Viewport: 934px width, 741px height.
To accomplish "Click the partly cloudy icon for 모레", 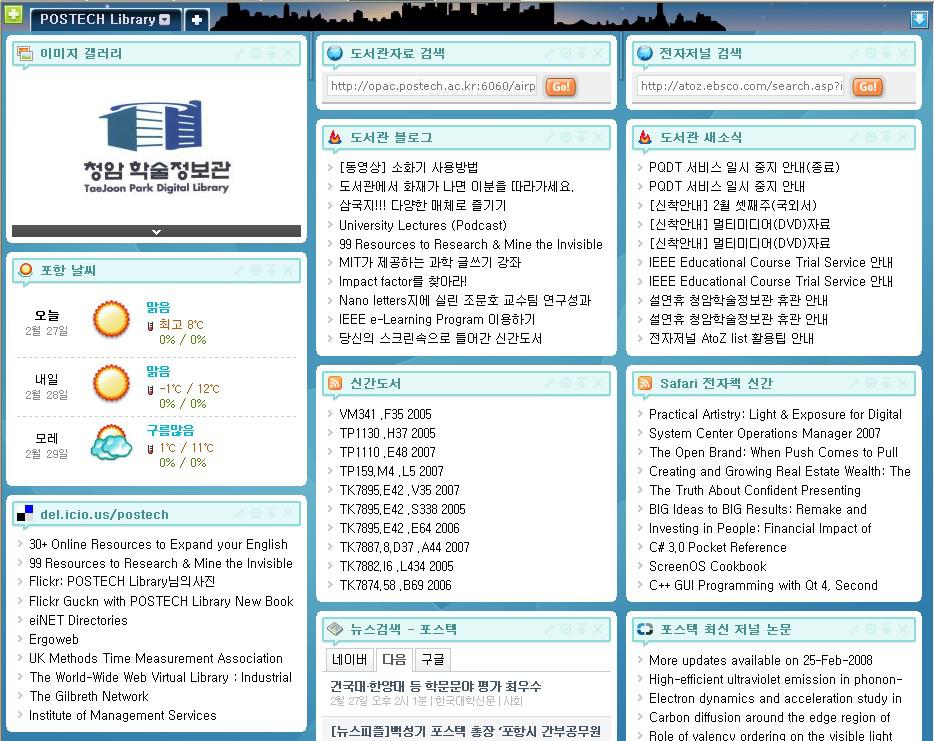I will tap(111, 442).
